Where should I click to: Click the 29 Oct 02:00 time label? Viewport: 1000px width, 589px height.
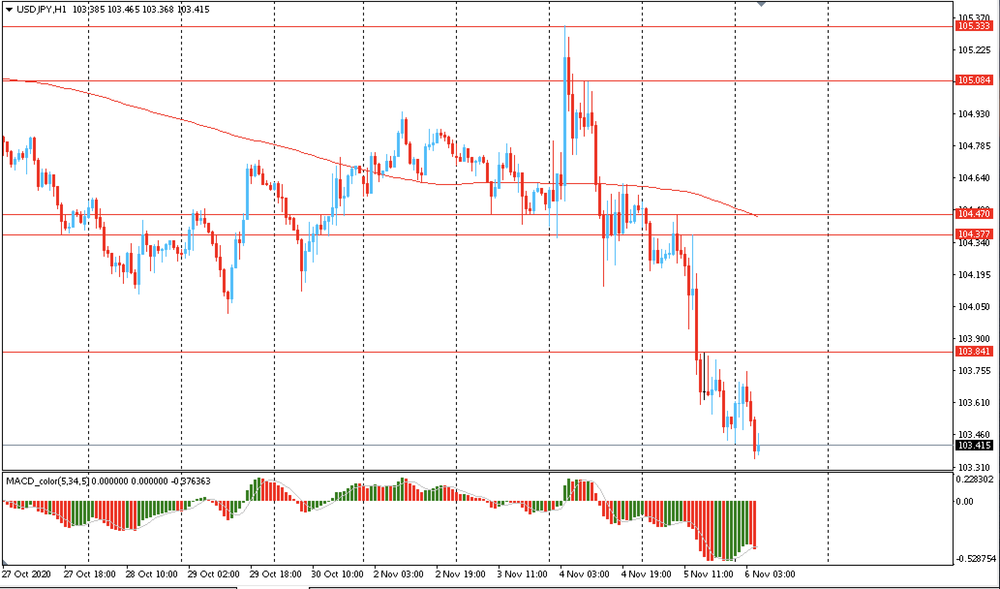213,573
